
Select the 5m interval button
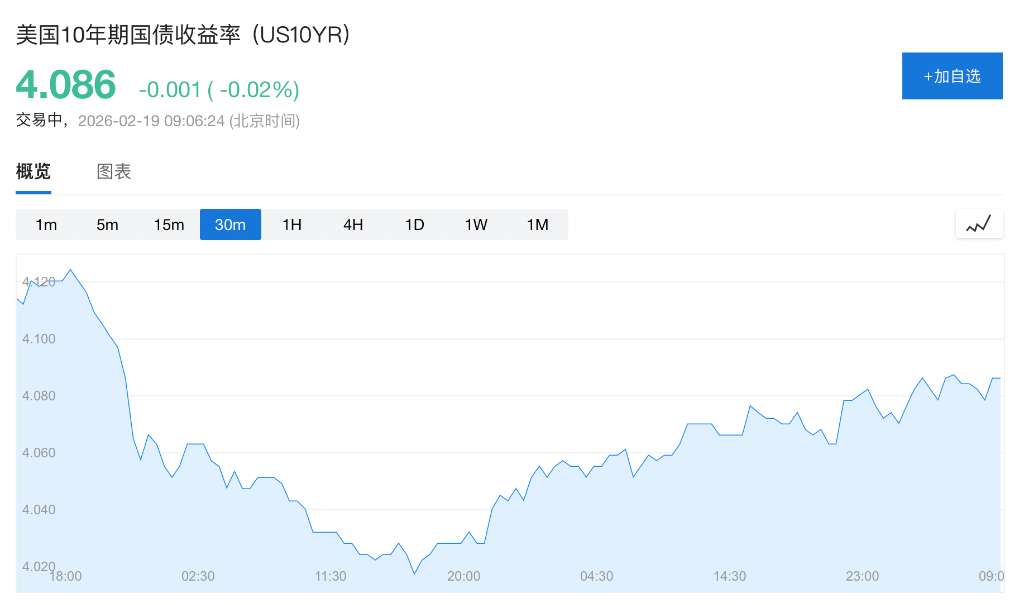(x=107, y=225)
